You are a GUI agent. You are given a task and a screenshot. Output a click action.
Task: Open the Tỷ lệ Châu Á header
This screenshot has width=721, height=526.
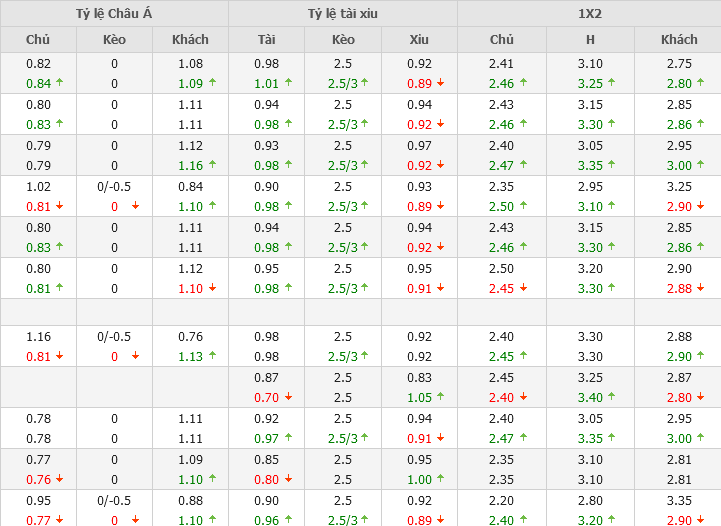pos(114,14)
